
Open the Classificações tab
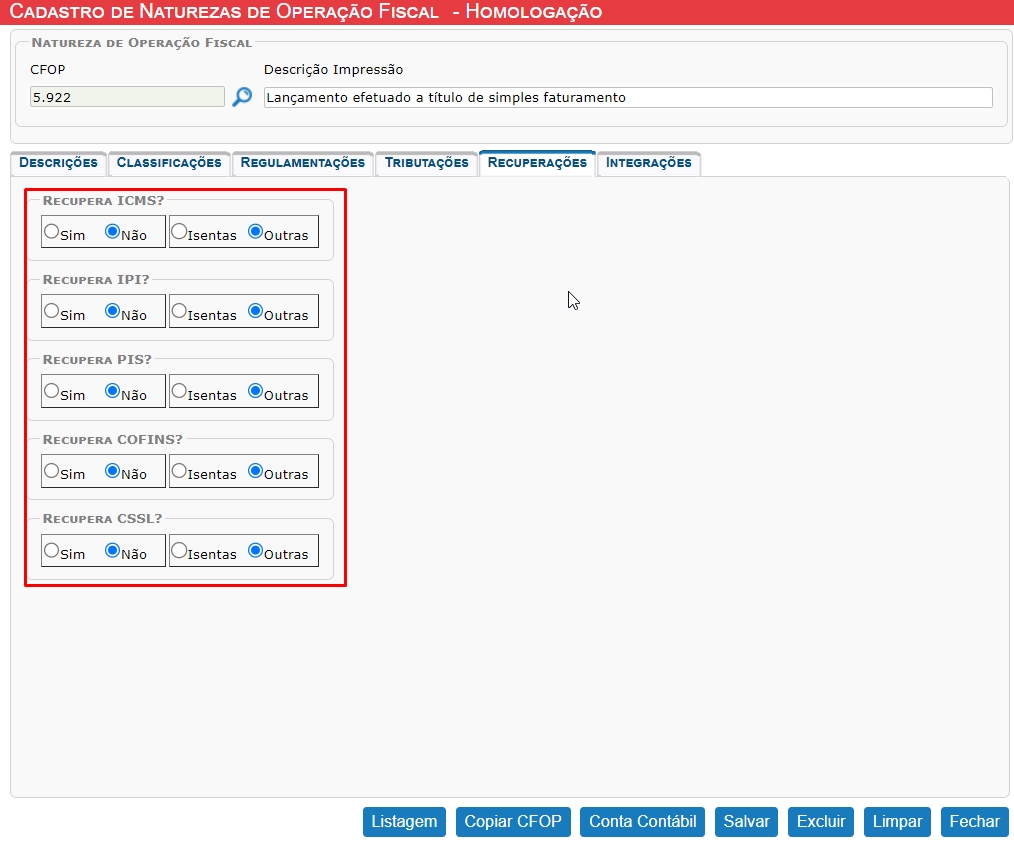click(169, 163)
